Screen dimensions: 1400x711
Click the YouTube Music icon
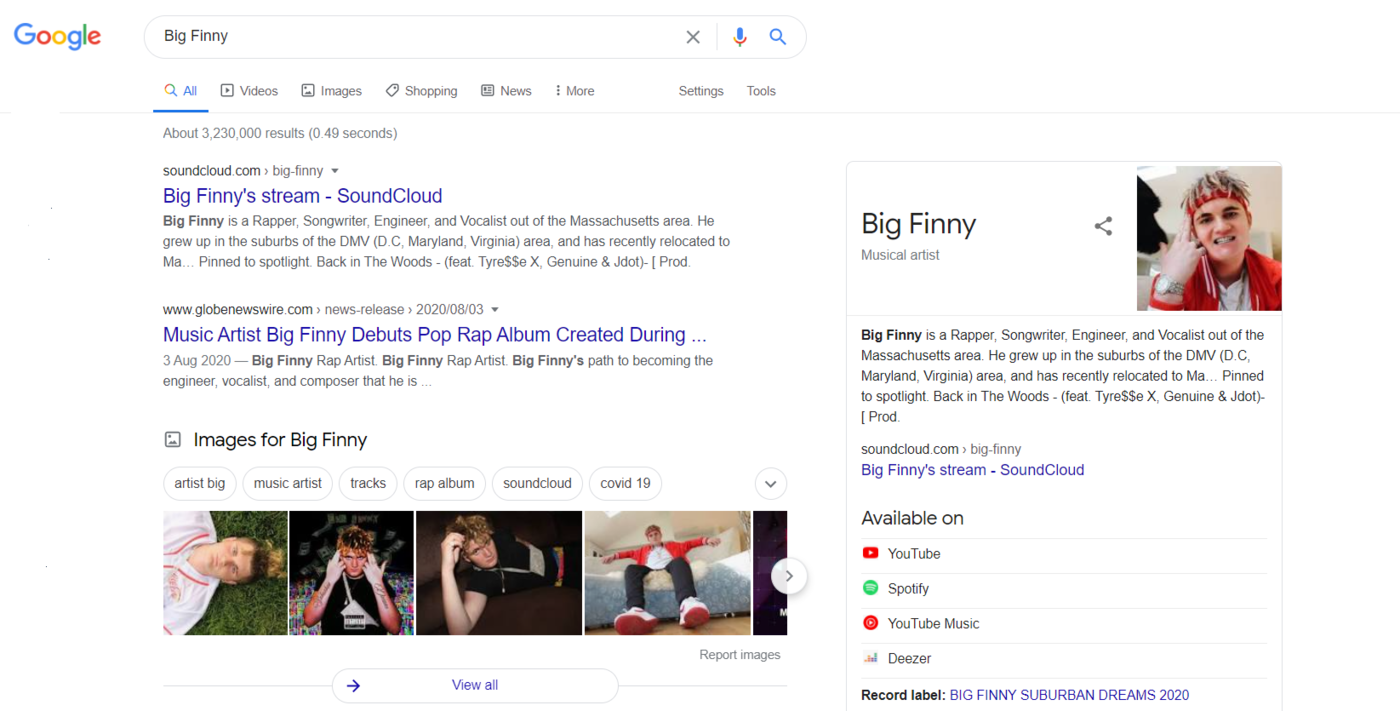click(870, 623)
